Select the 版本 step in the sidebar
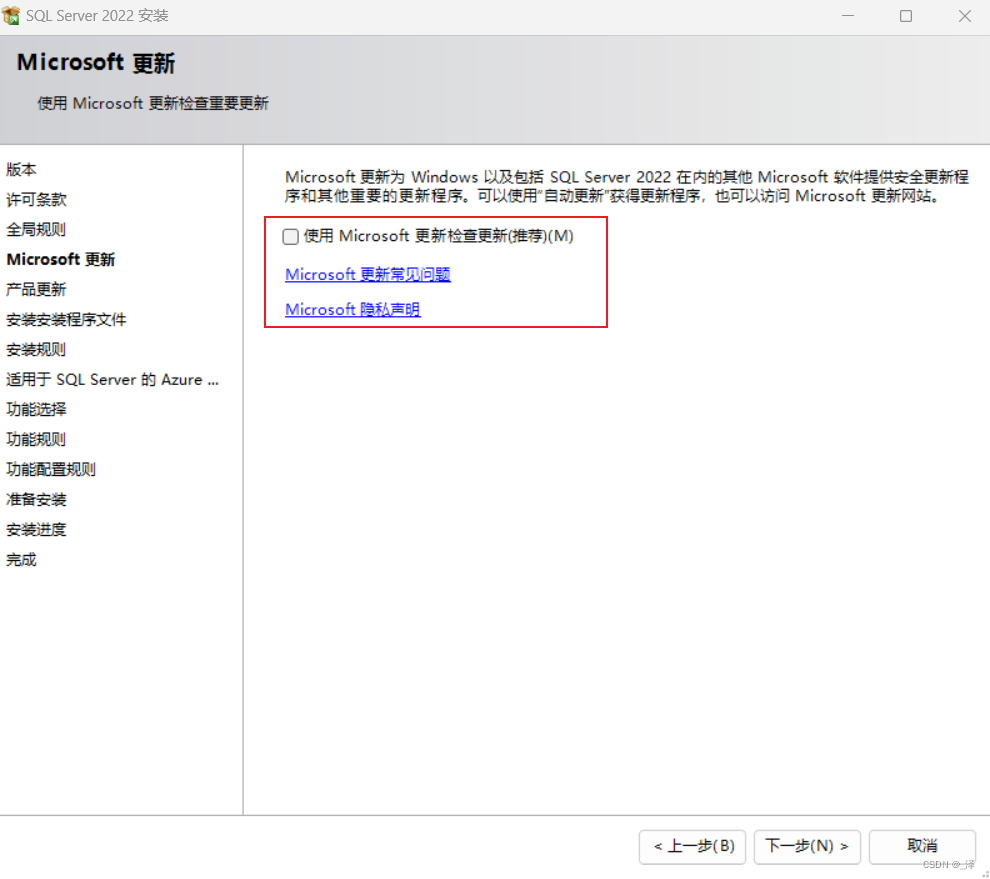The height and width of the screenshot is (879, 990). coord(21,169)
